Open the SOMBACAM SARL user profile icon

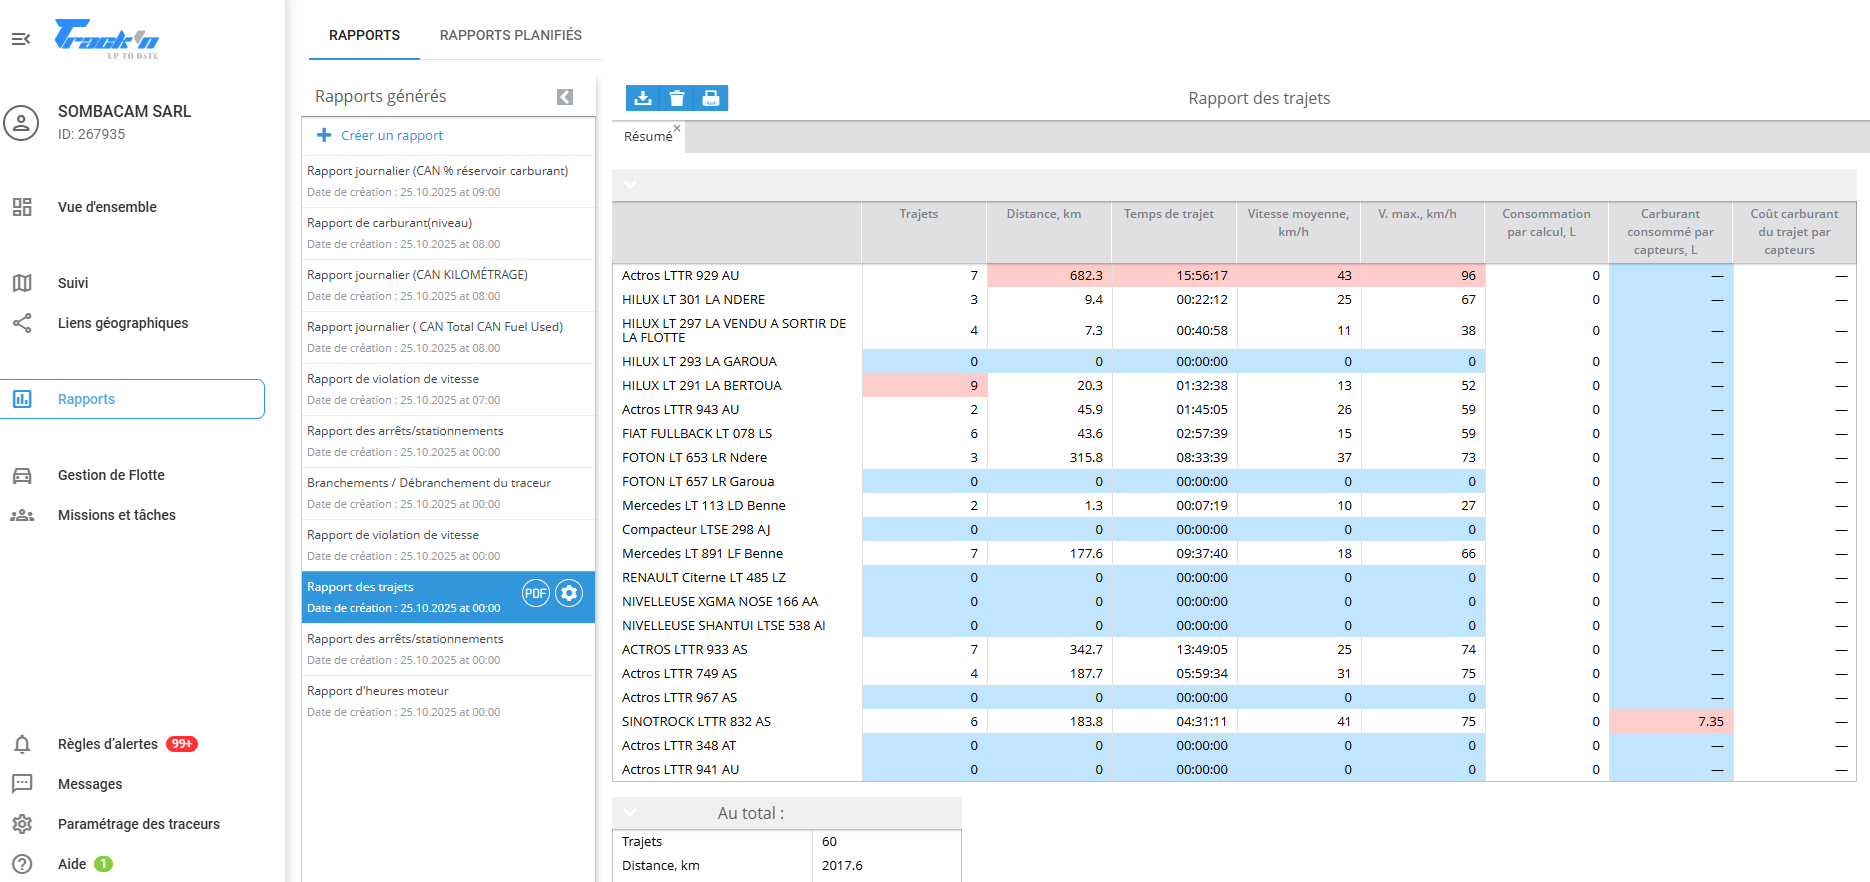coord(21,123)
